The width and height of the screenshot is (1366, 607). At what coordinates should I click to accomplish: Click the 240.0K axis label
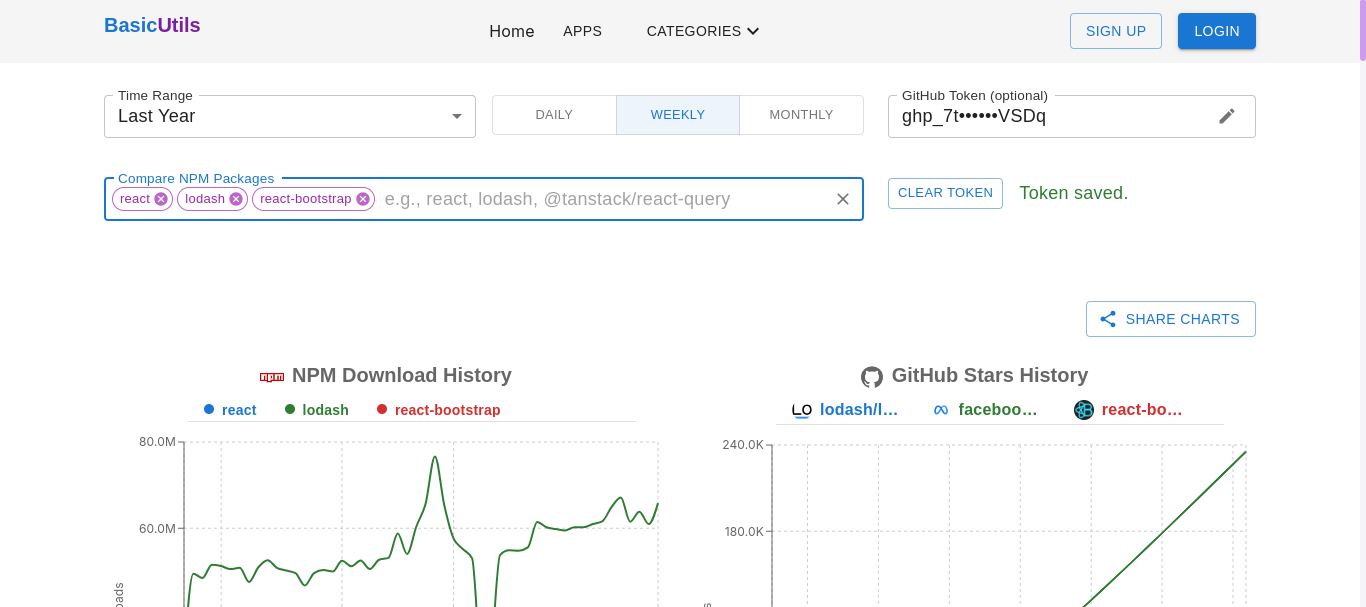pyautogui.click(x=743, y=445)
